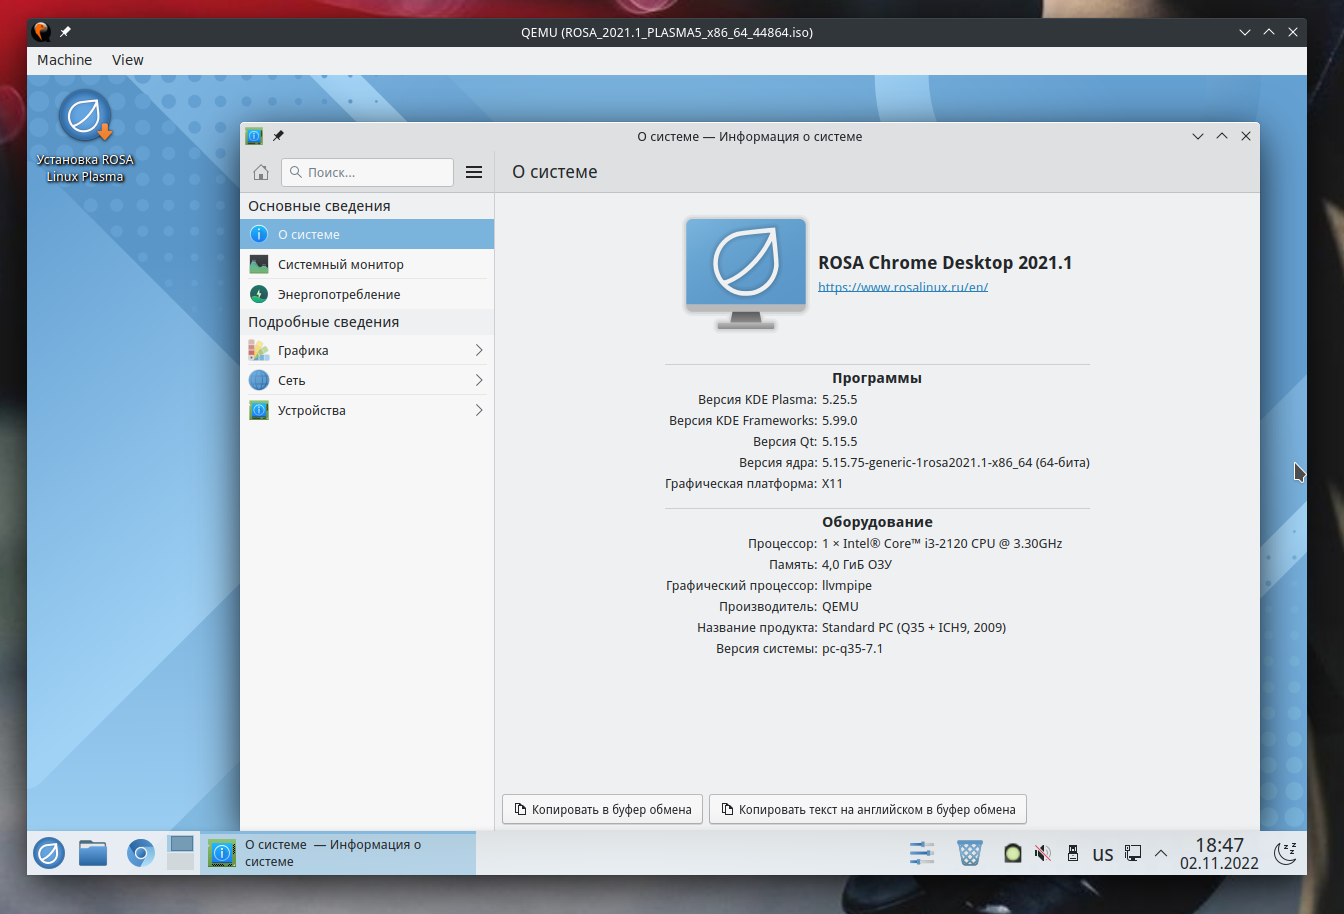Open the removable devices tray icon
Viewport: 1344px width, 914px height.
click(1073, 853)
